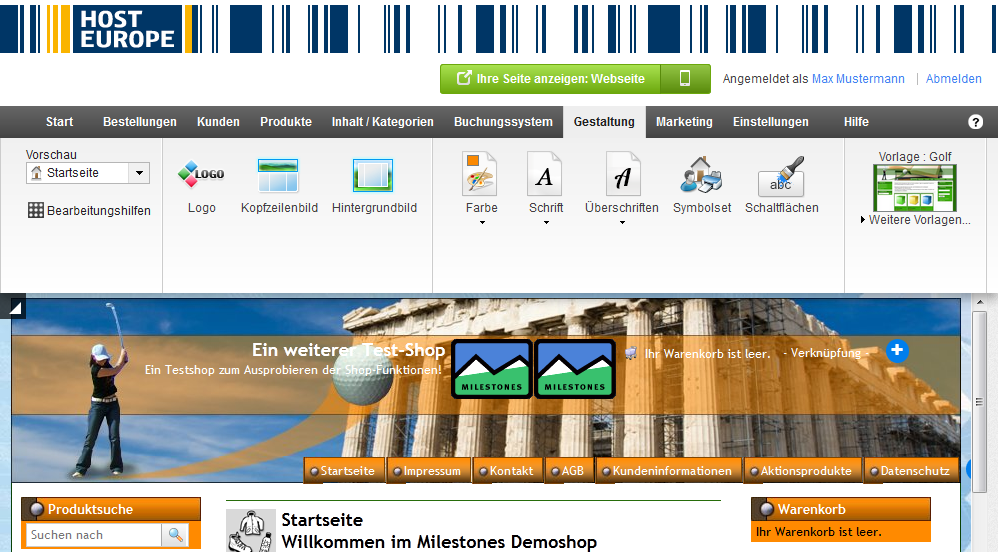The image size is (998, 552).
Task: Open Startseite shop navigation button
Action: [x=344, y=471]
